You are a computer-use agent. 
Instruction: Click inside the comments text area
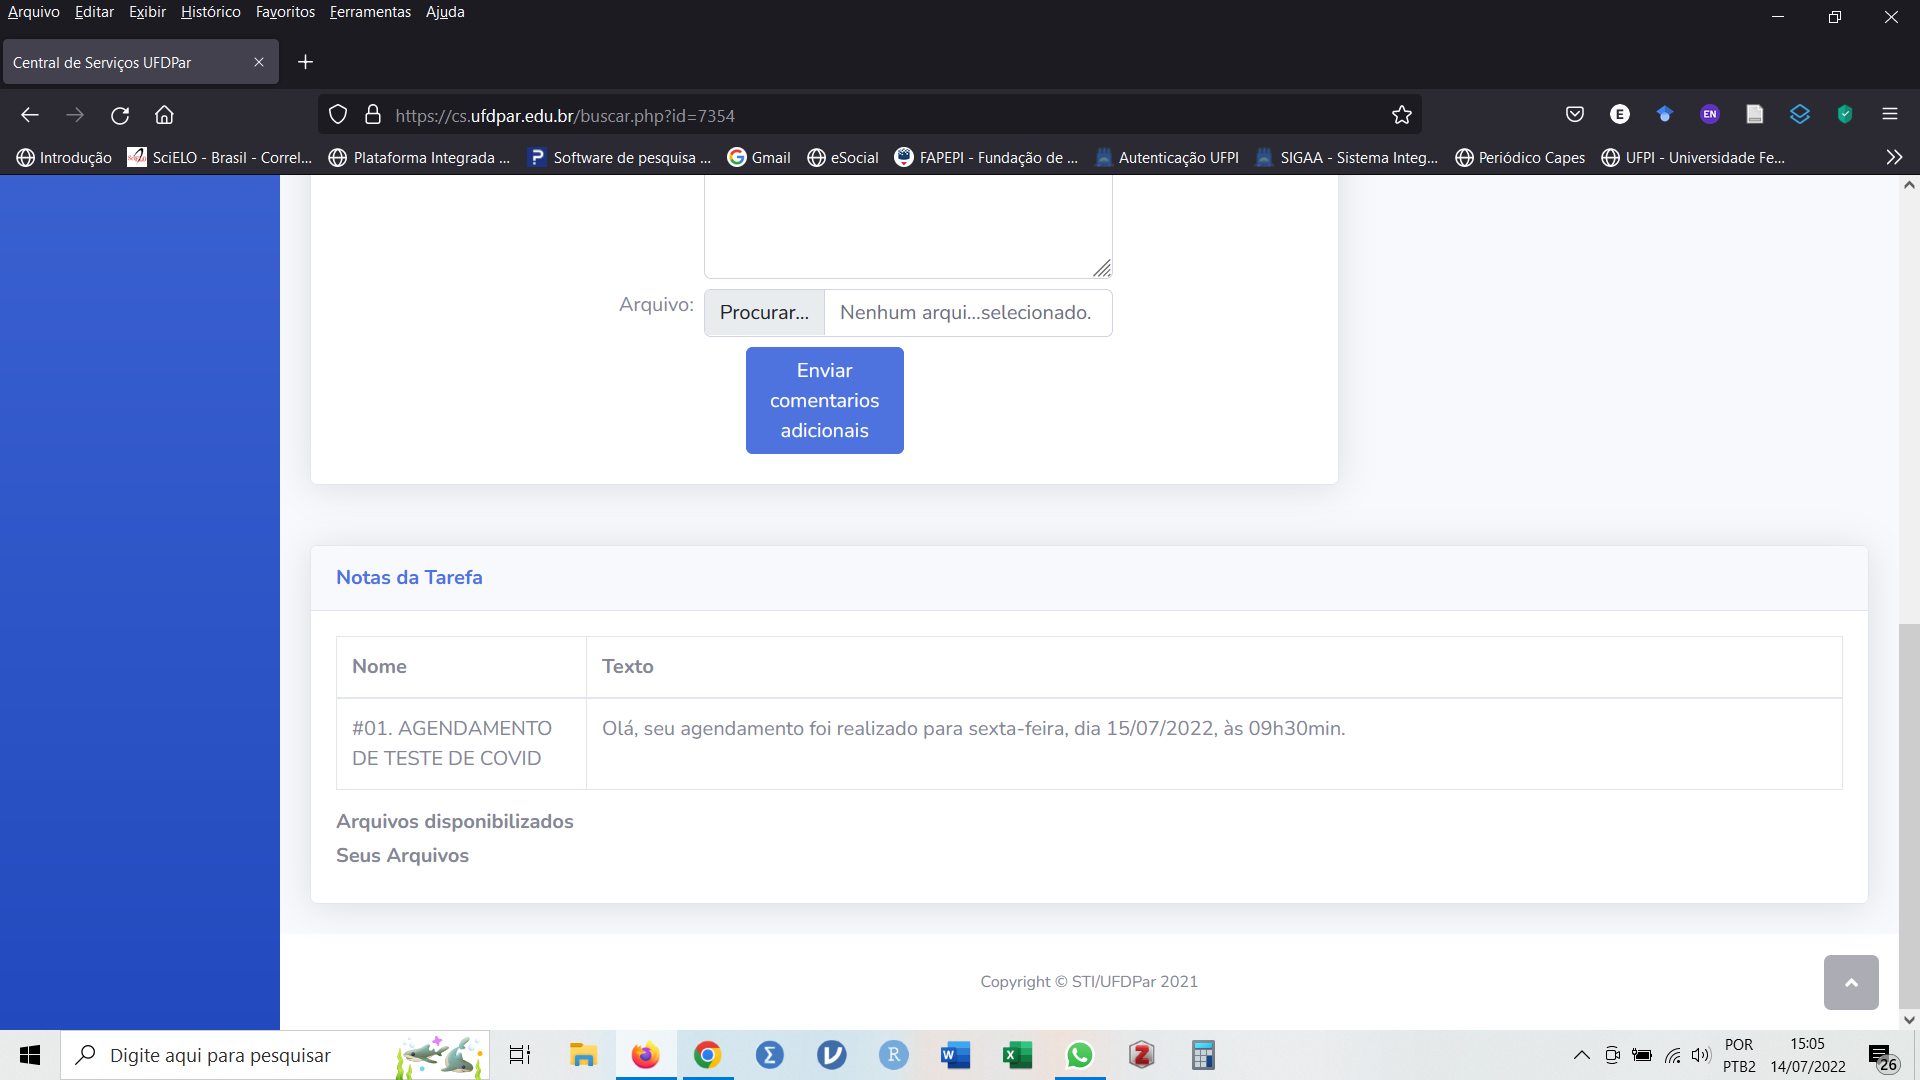tap(907, 225)
